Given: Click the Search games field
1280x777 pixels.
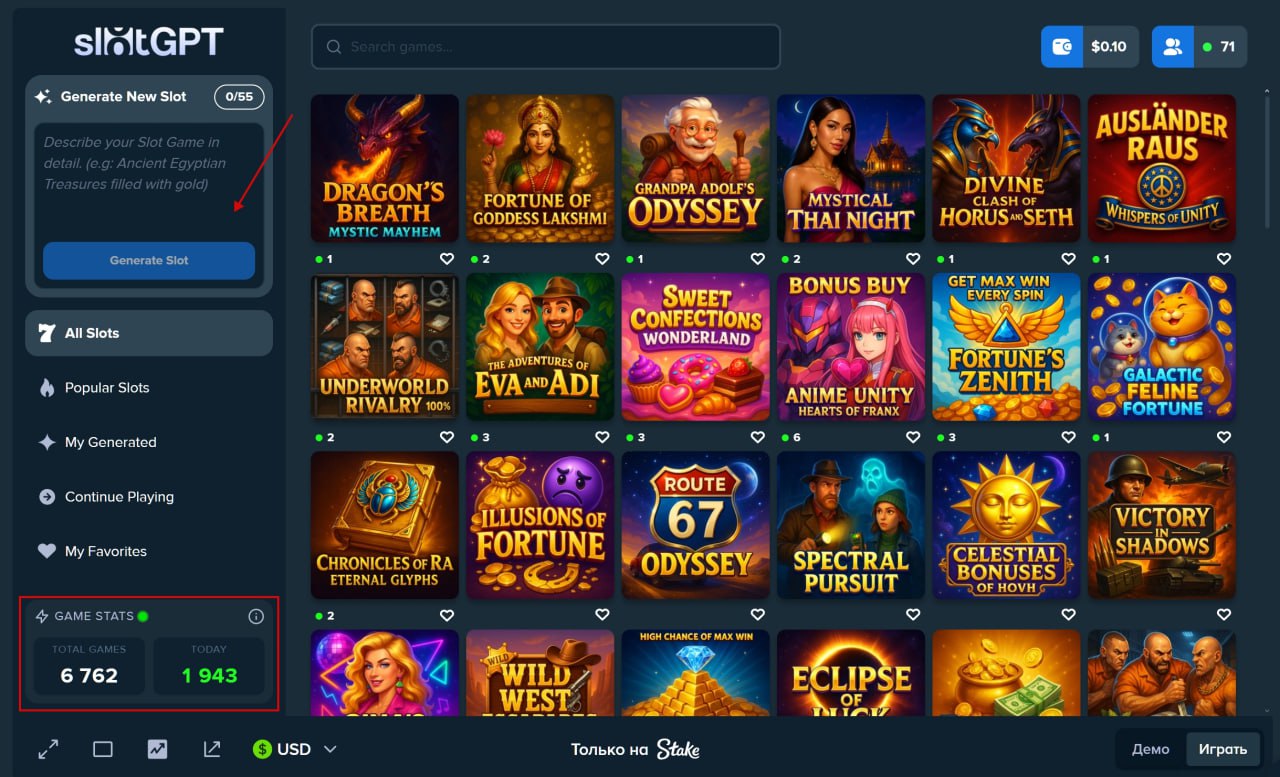Looking at the screenshot, I should [x=546, y=47].
